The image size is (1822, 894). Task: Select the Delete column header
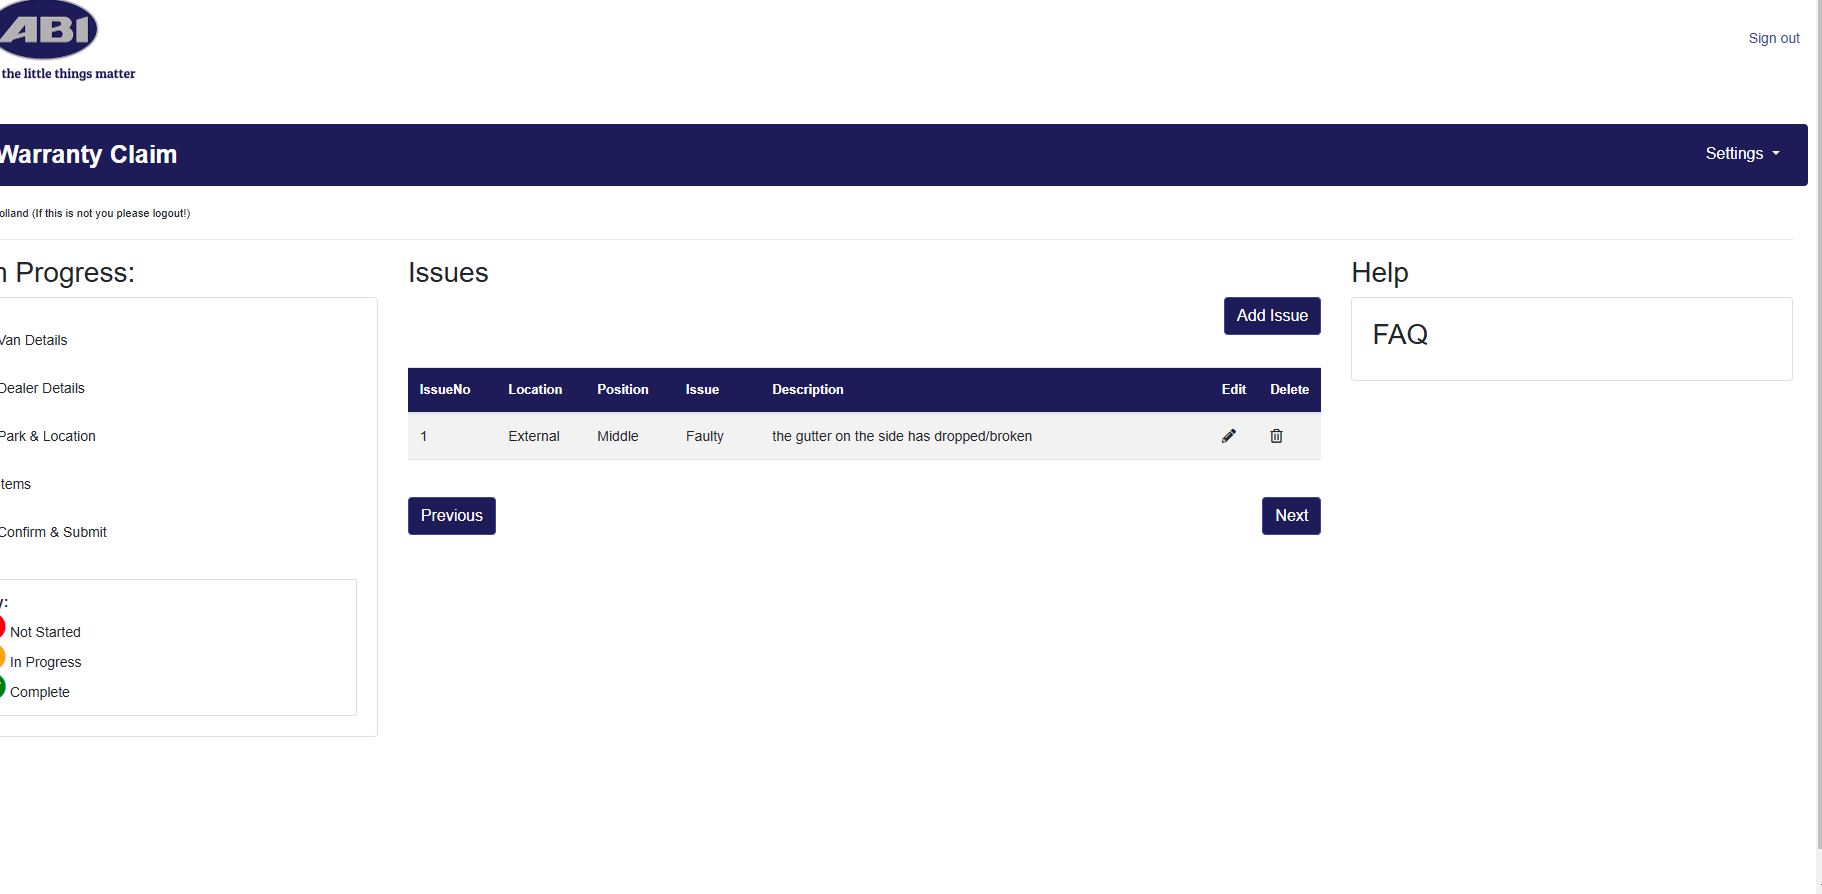click(1289, 390)
